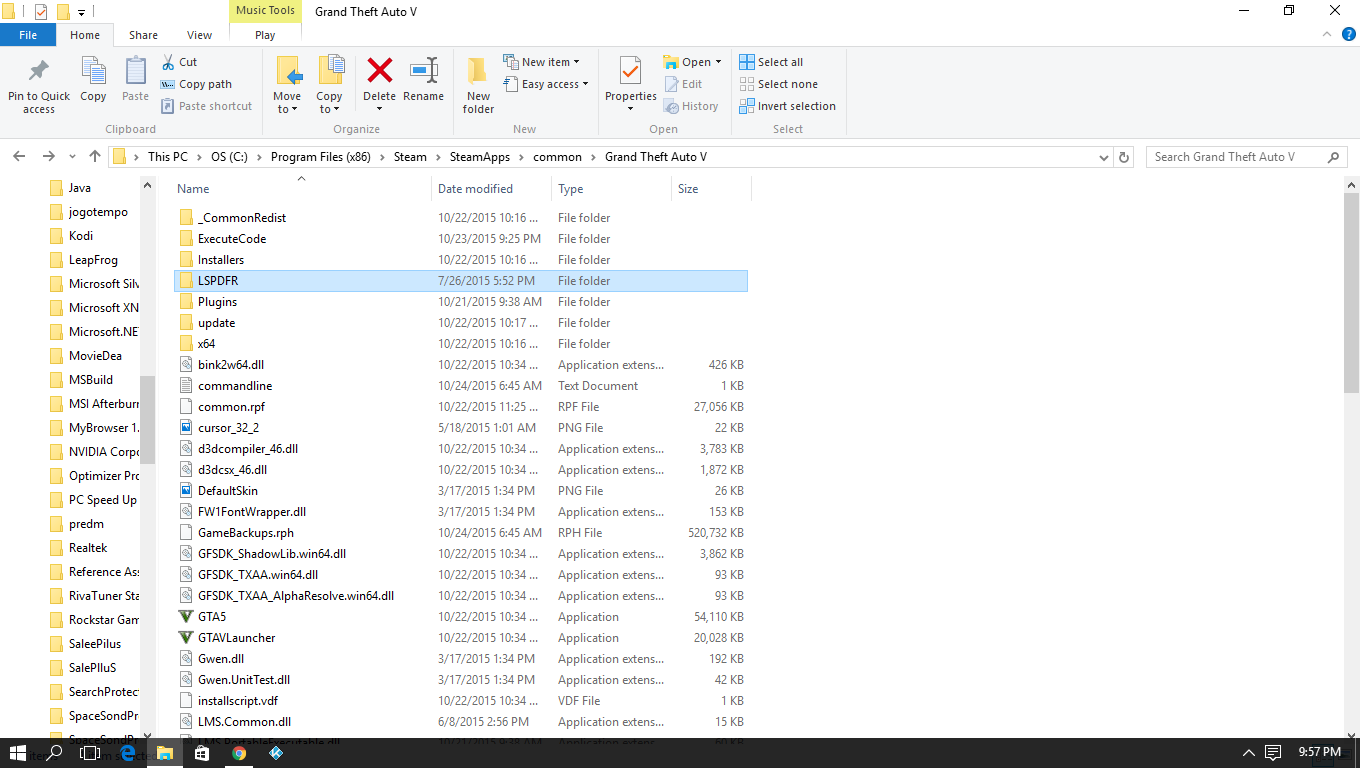Refresh the folder via address bar icon

tap(1124, 157)
